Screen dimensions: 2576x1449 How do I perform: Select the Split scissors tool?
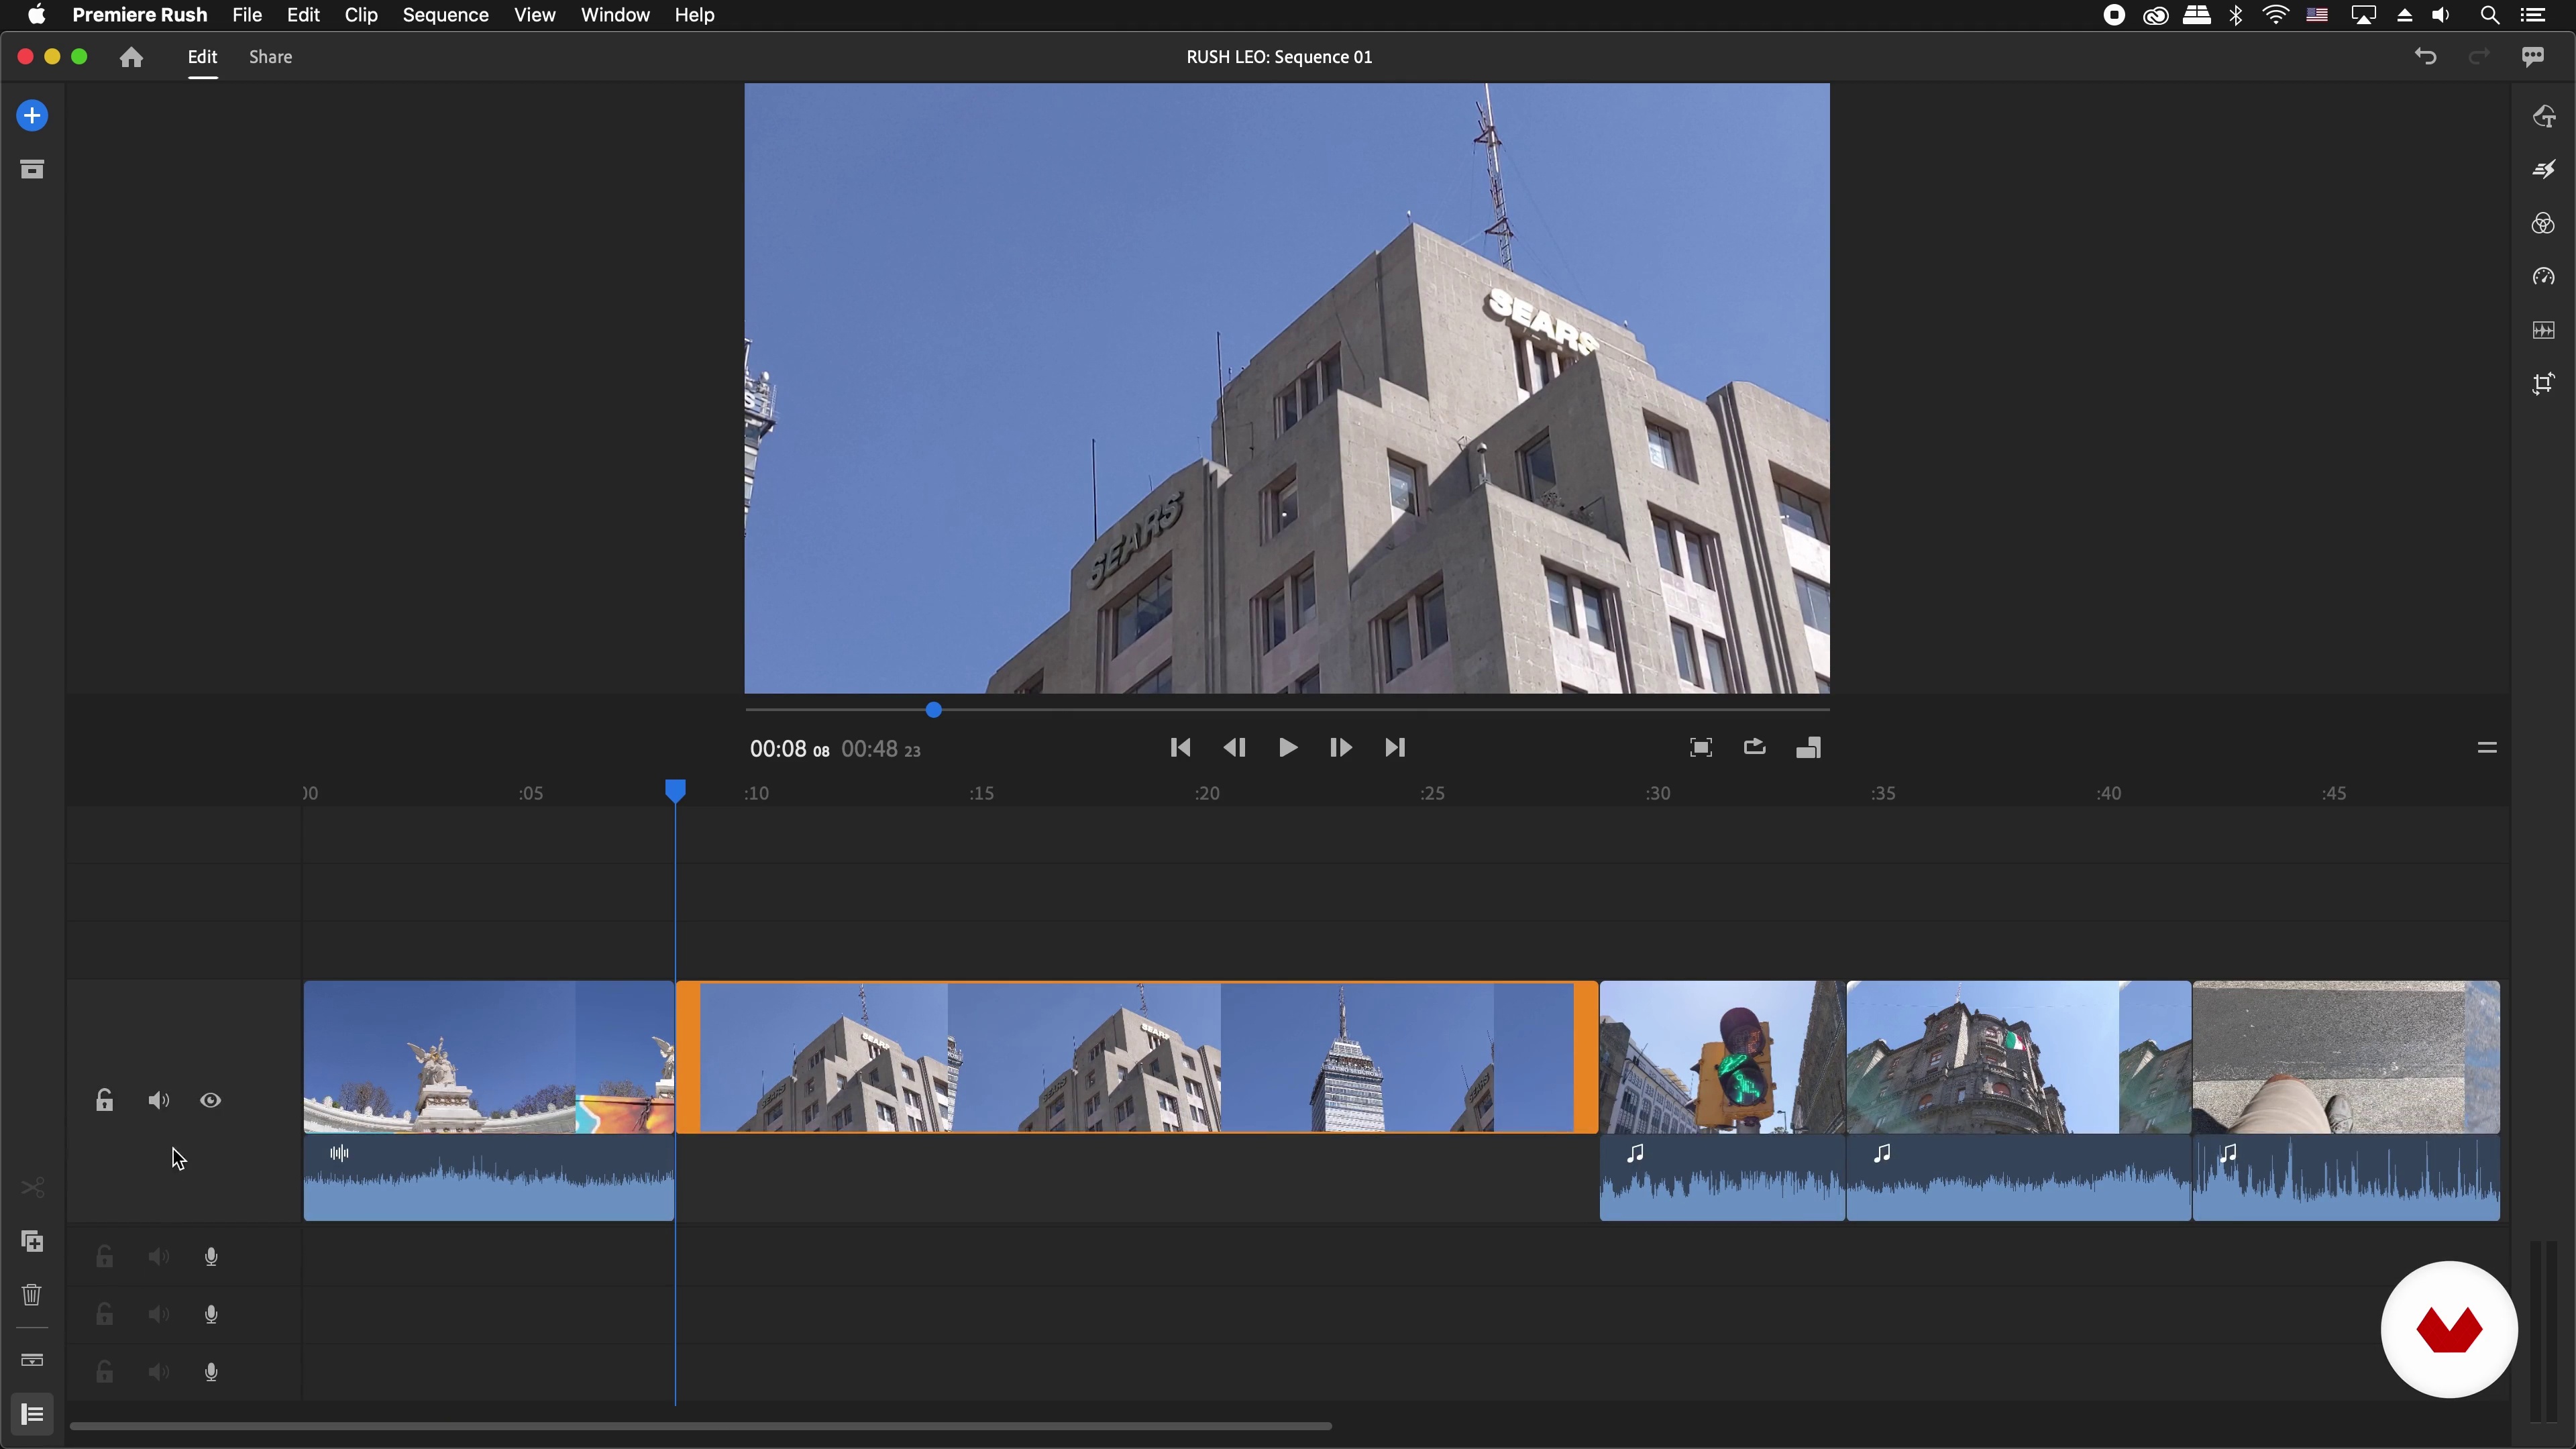[32, 1188]
